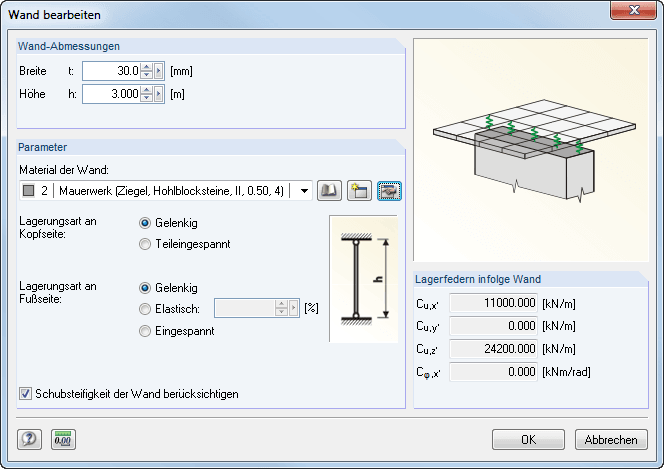The width and height of the screenshot is (664, 469).
Task: Click the Breite t input field
Action: pos(112,71)
